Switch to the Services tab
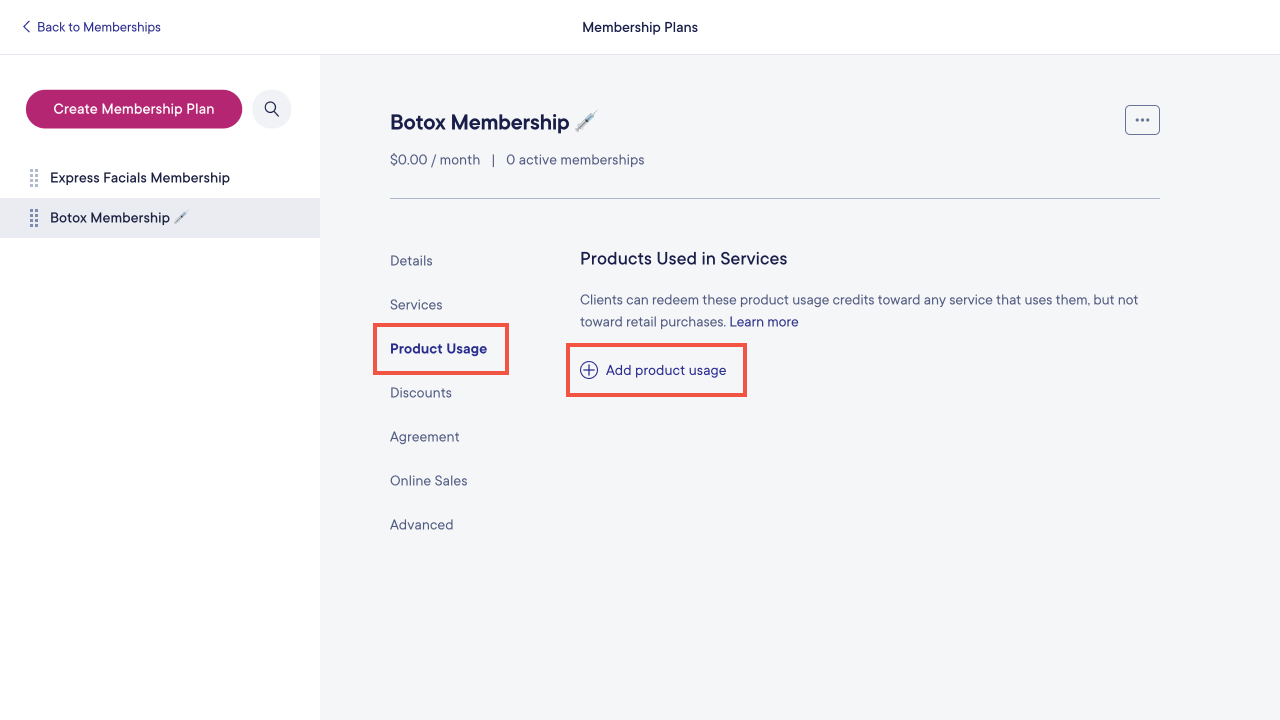The width and height of the screenshot is (1280, 720). click(416, 305)
